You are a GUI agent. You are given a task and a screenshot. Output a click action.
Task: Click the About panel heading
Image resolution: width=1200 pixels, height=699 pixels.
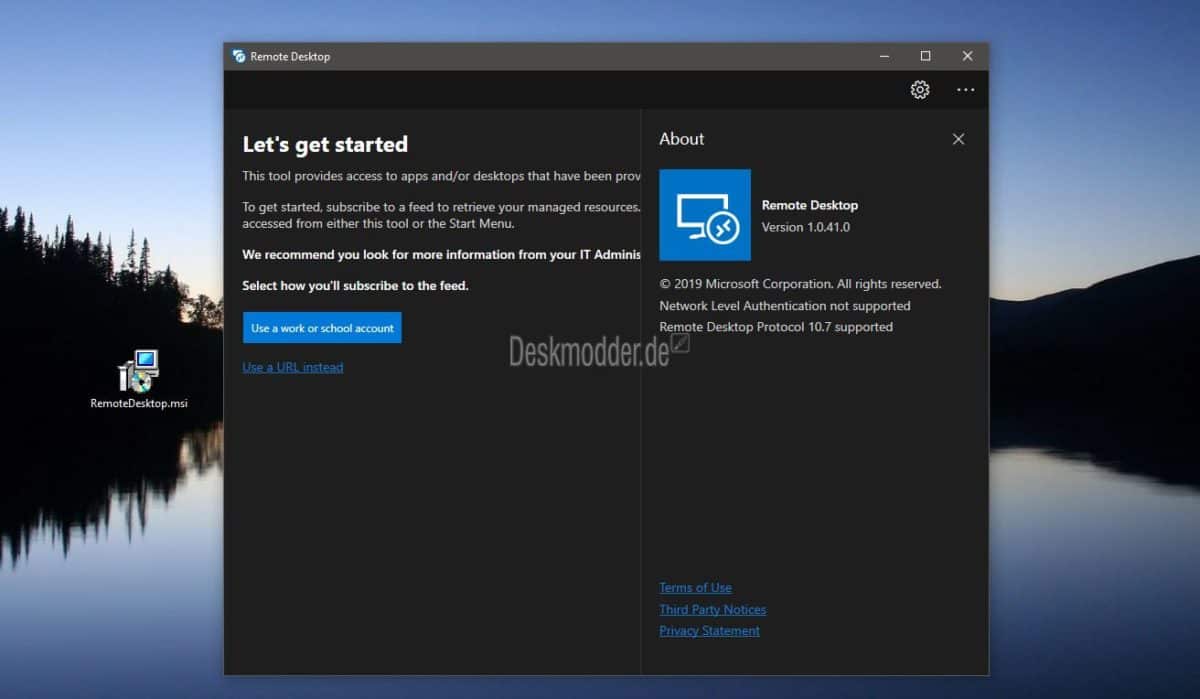pyautogui.click(x=682, y=139)
